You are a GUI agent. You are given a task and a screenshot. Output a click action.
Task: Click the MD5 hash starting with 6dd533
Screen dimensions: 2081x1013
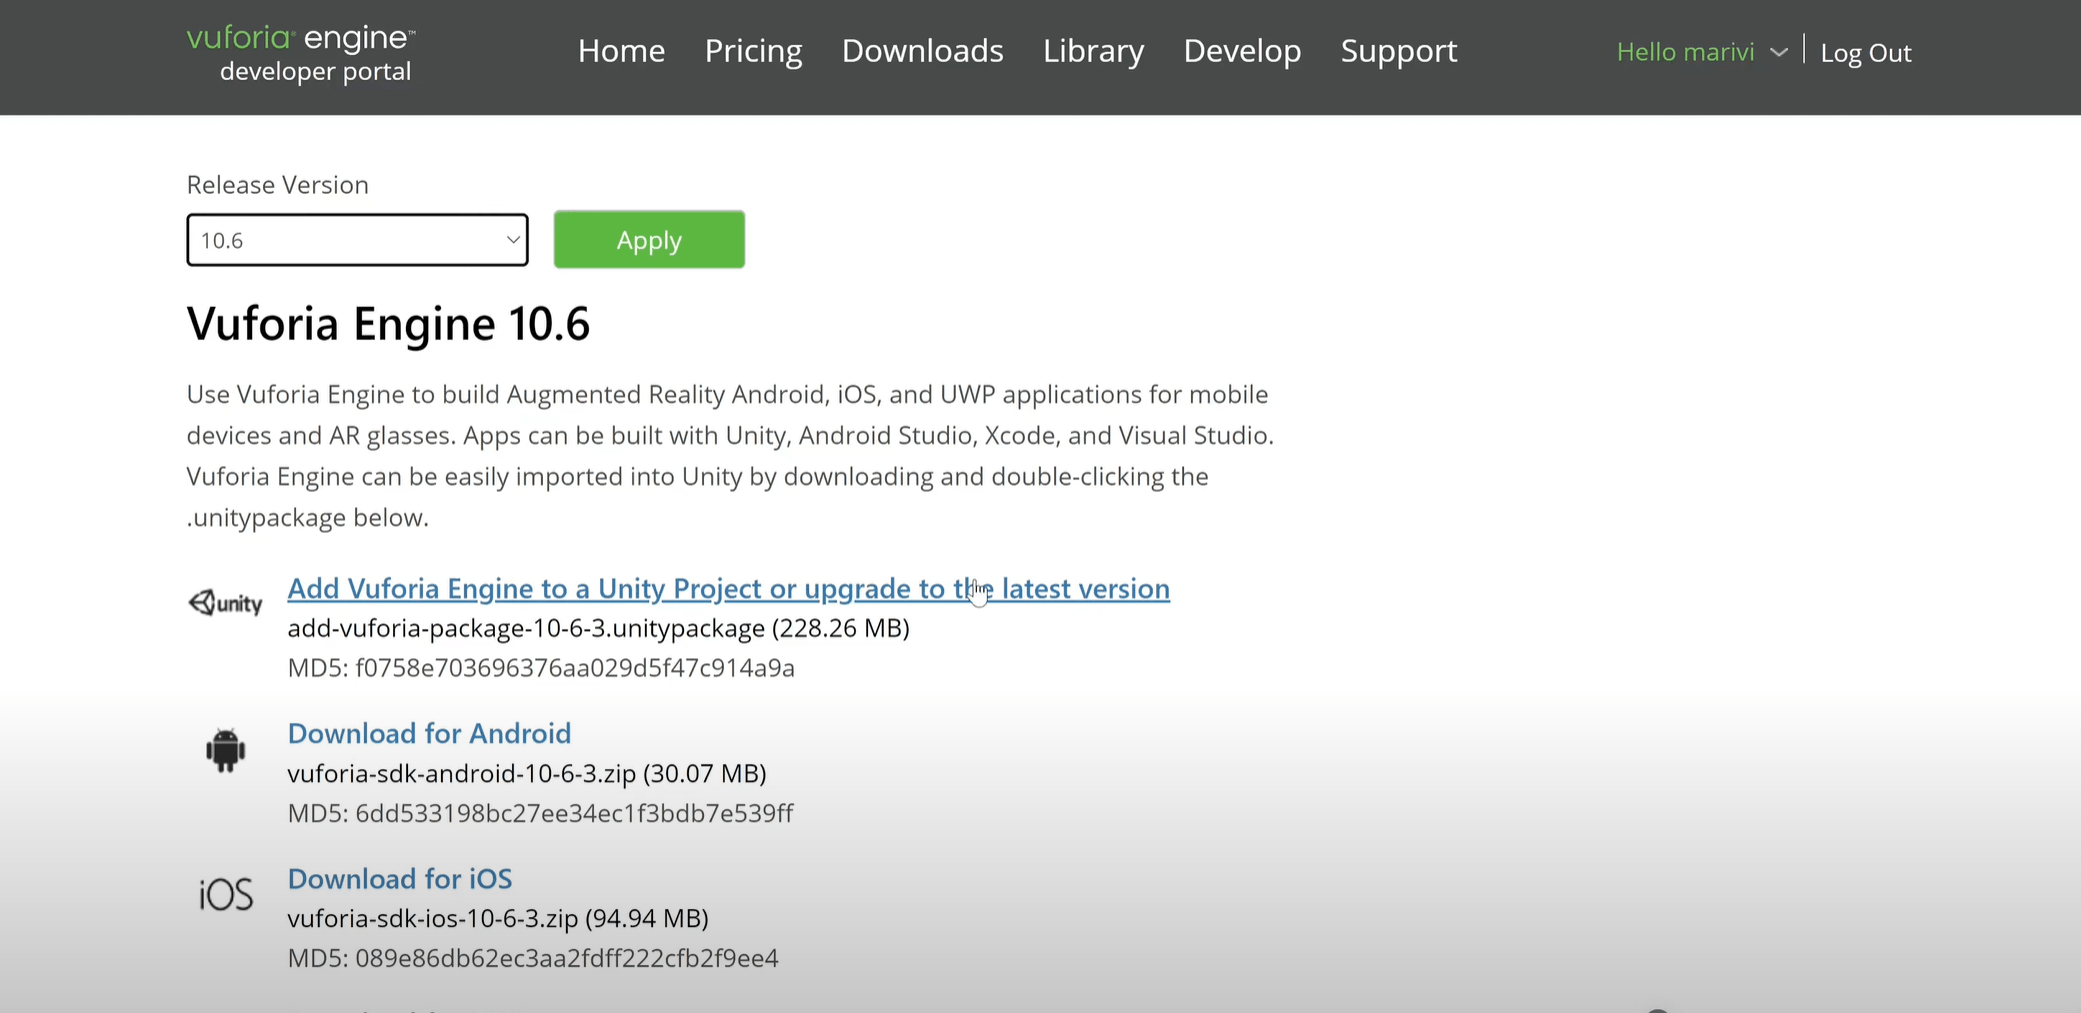click(574, 813)
